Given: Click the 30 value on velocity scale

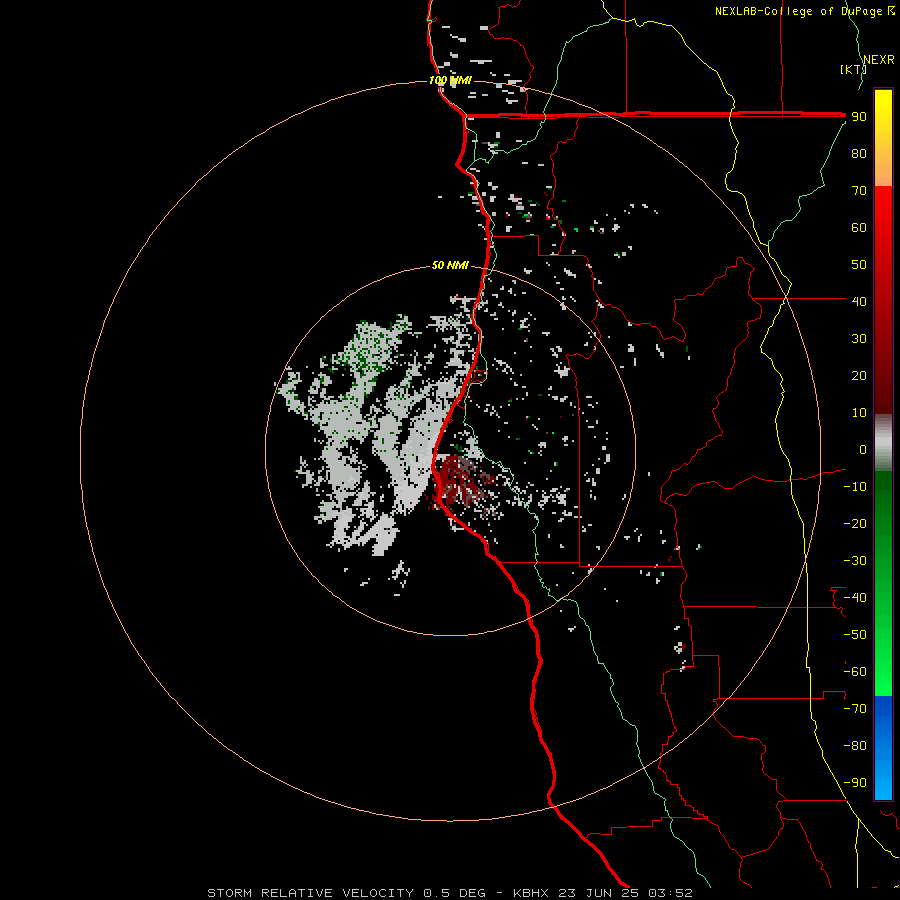Looking at the screenshot, I should click(x=859, y=339).
